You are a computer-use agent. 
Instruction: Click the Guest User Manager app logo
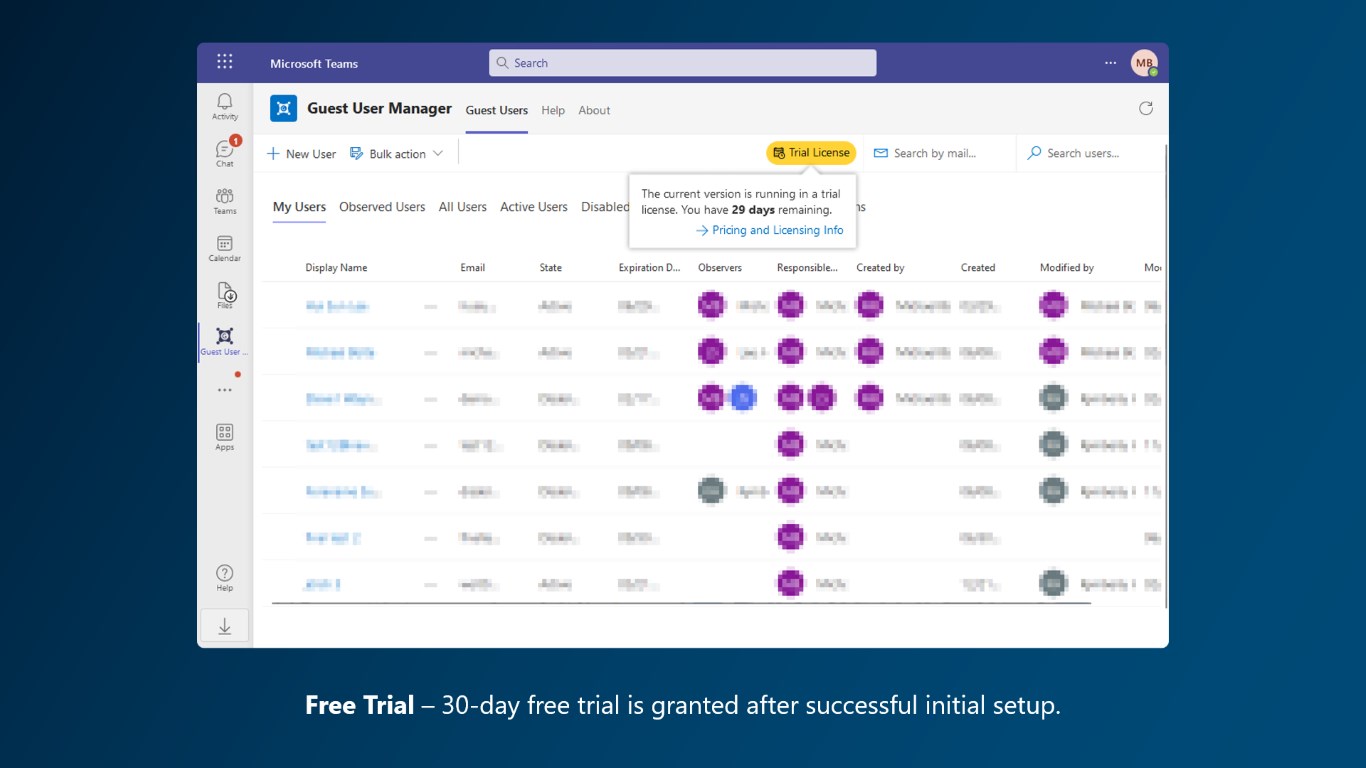pyautogui.click(x=284, y=109)
